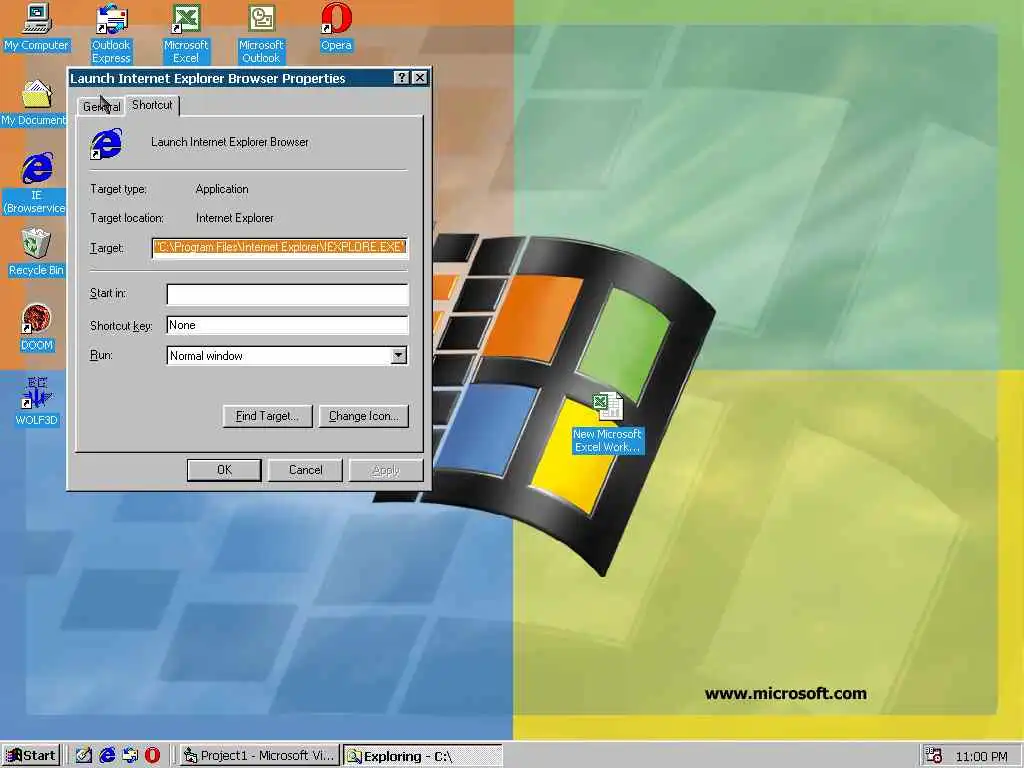Click the Change Icon button

pyautogui.click(x=364, y=416)
